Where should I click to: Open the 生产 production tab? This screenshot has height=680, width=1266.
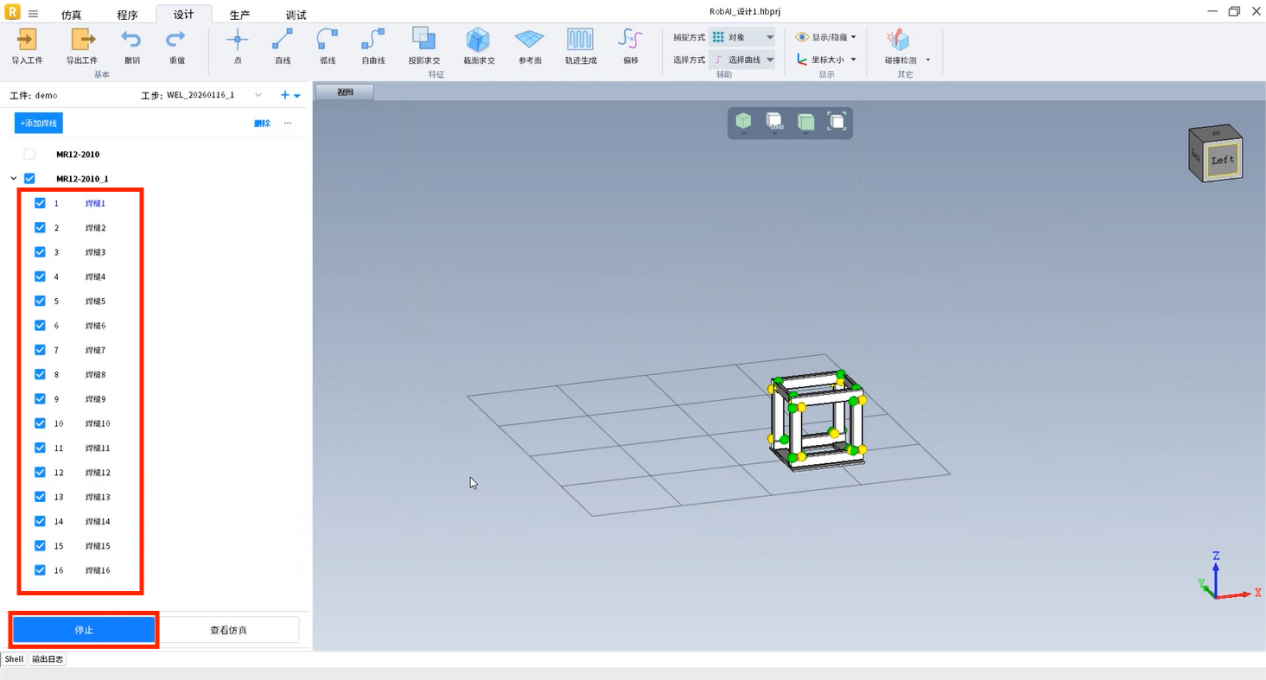pos(240,15)
